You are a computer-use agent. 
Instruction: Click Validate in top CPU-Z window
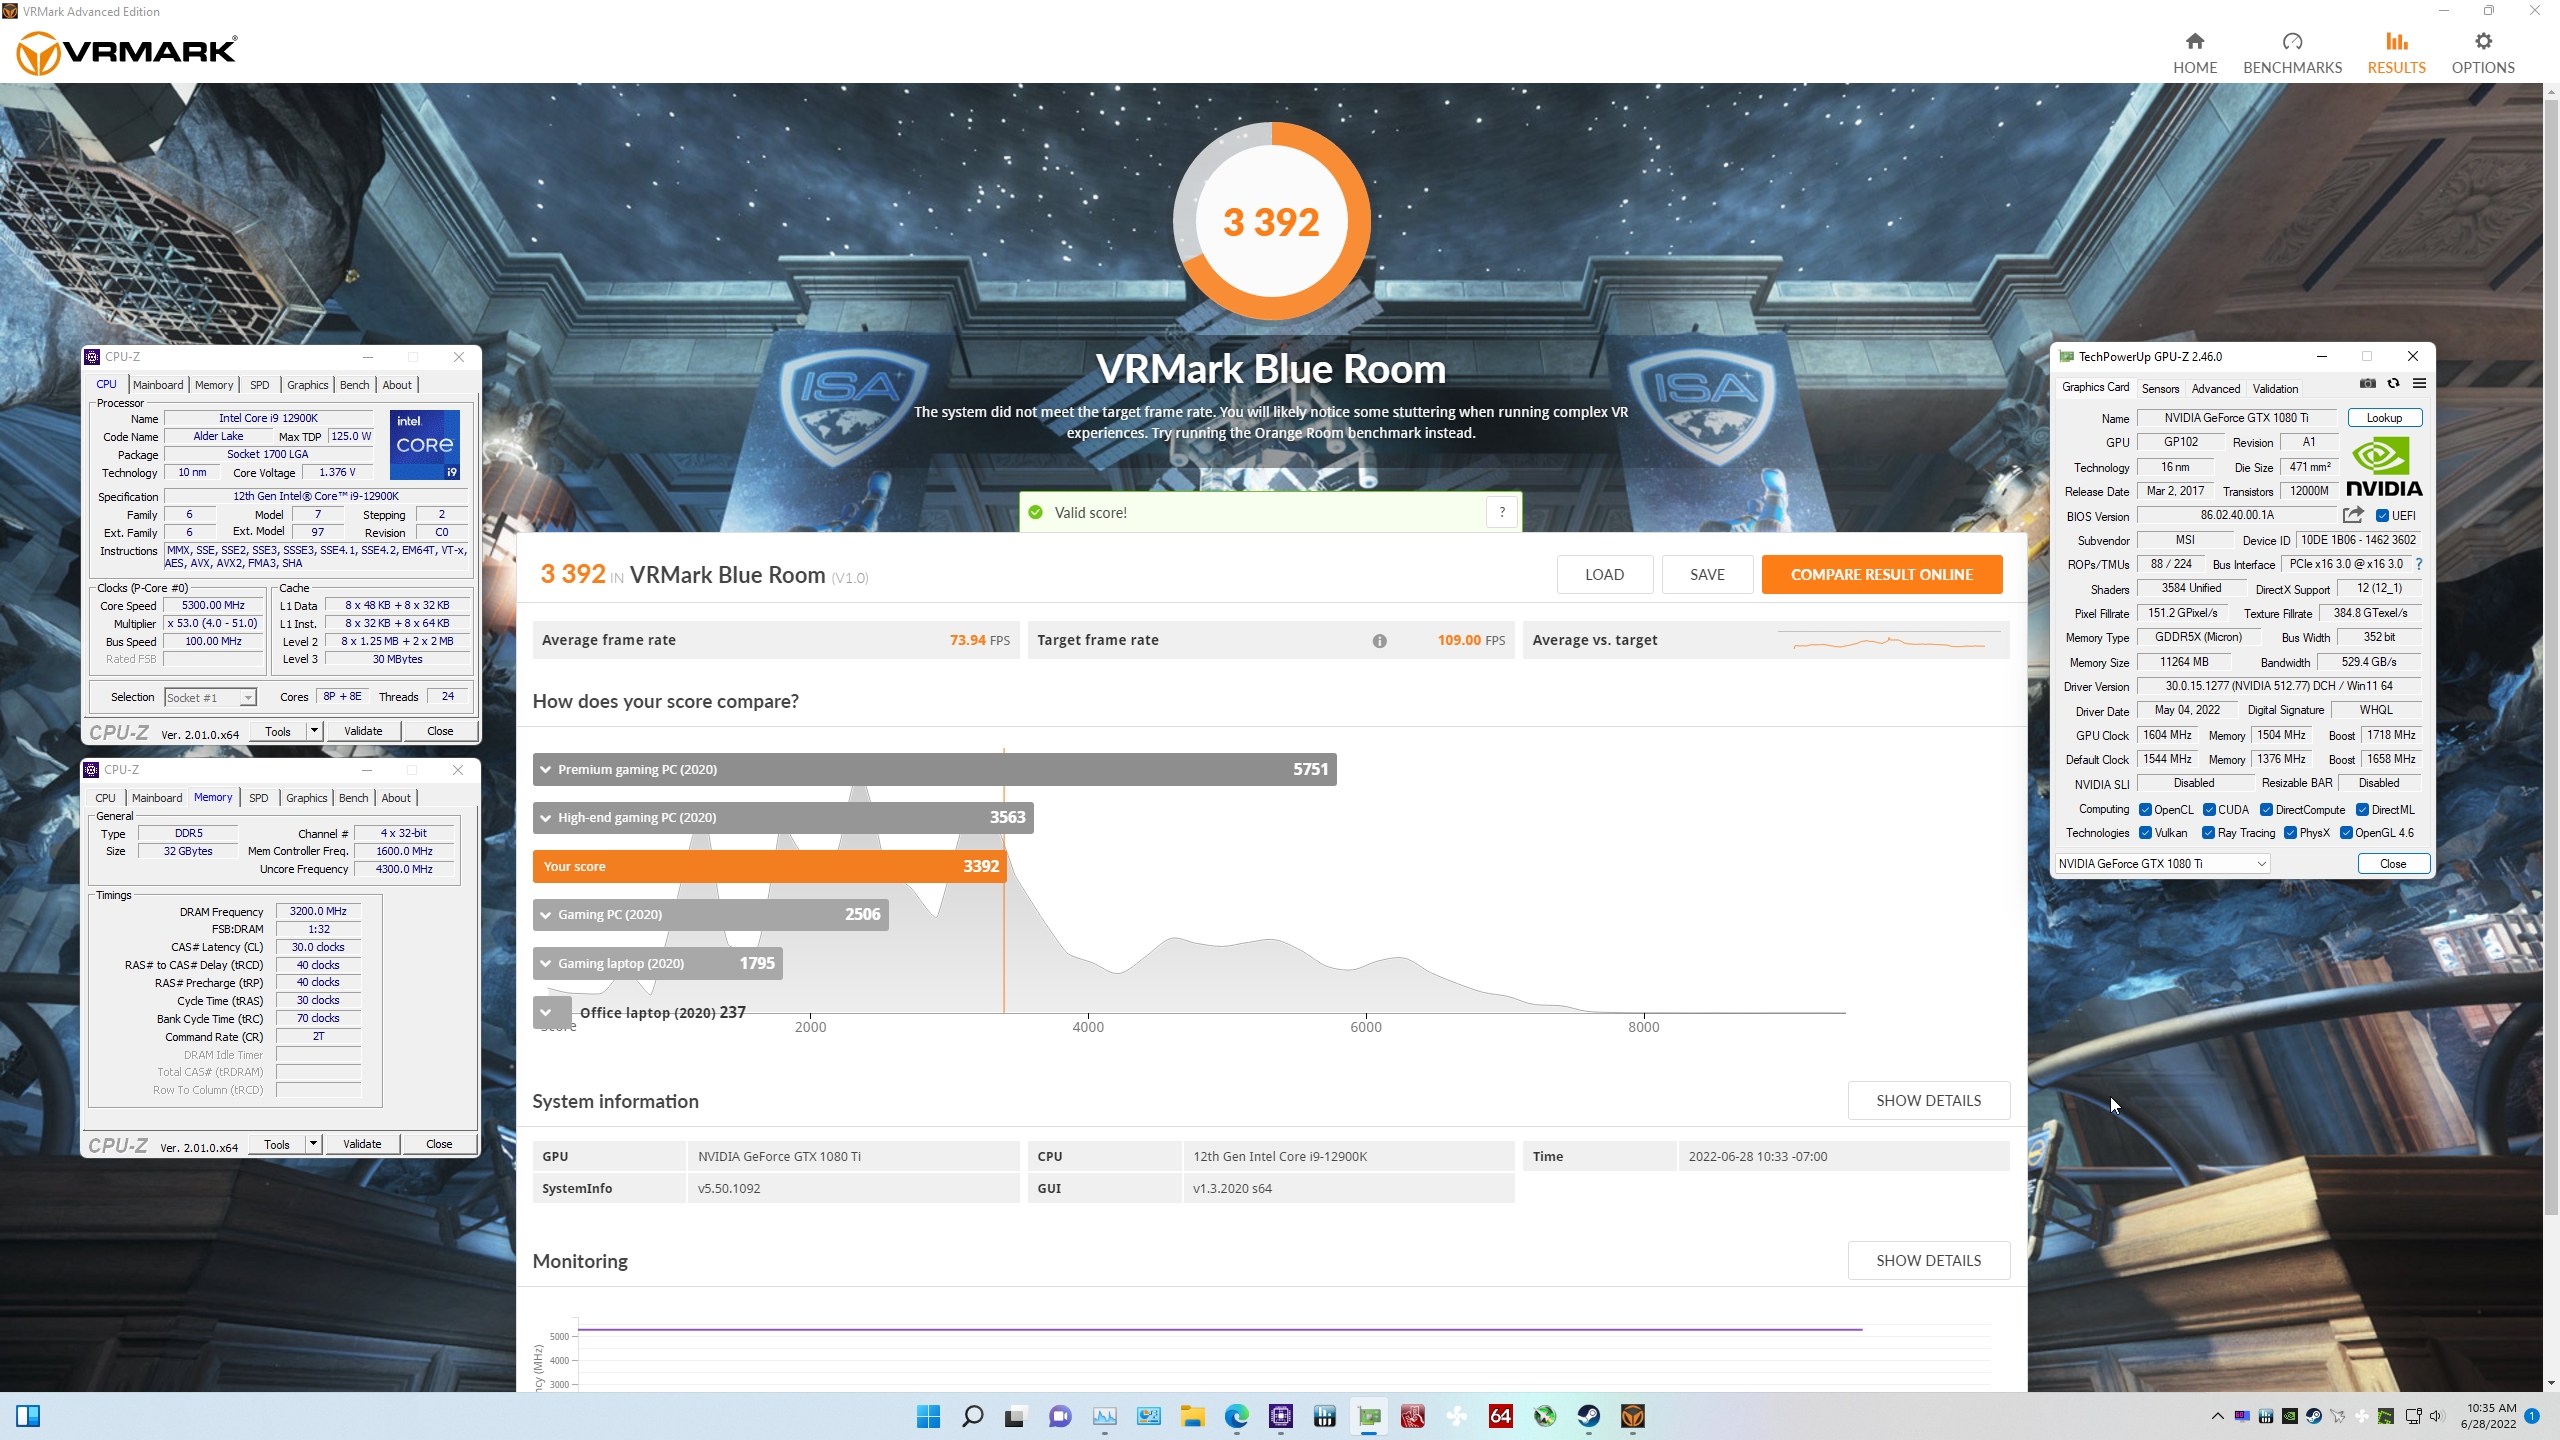pyautogui.click(x=363, y=731)
